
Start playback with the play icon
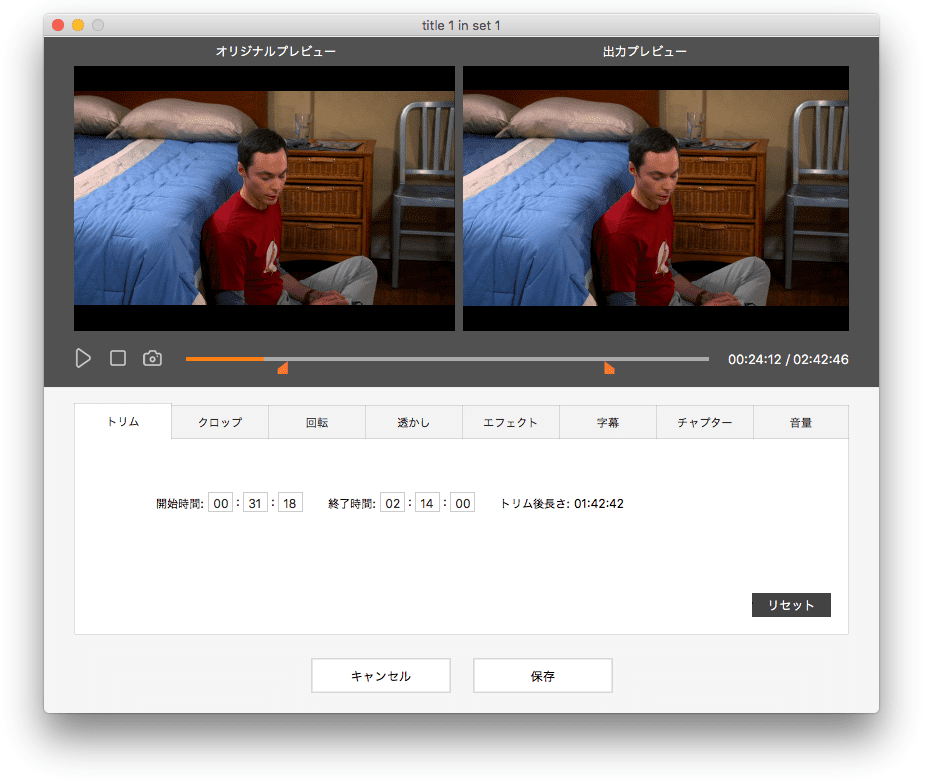pyautogui.click(x=83, y=358)
